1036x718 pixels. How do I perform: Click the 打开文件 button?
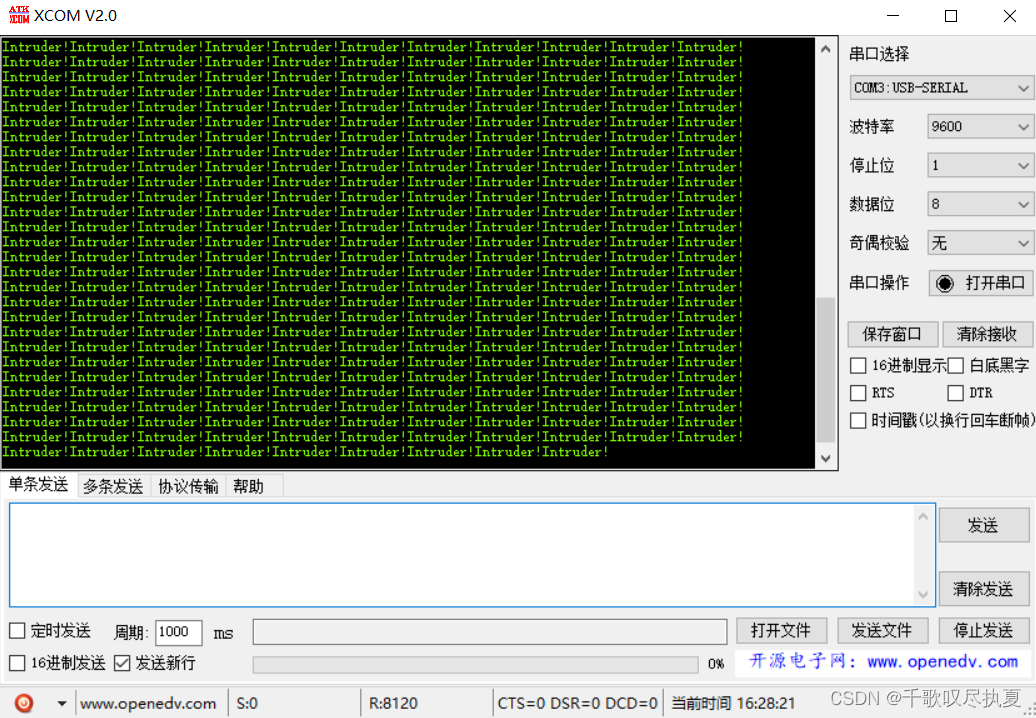pyautogui.click(x=781, y=631)
